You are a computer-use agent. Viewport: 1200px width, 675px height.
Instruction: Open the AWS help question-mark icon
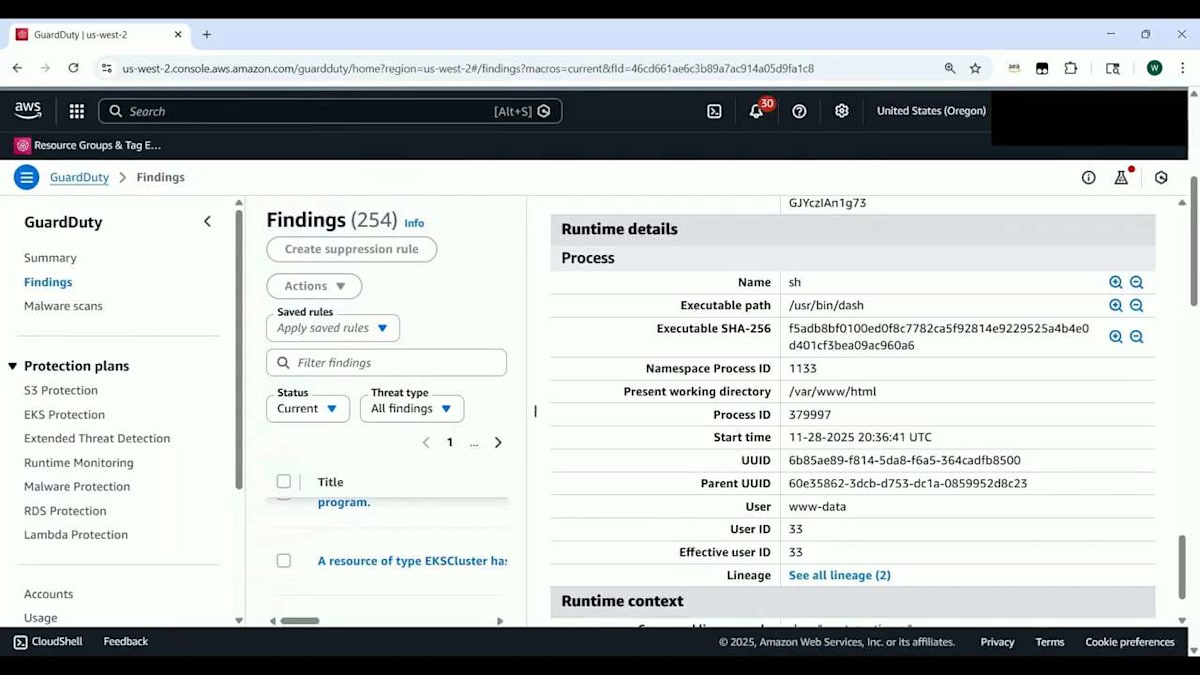pyautogui.click(x=799, y=111)
